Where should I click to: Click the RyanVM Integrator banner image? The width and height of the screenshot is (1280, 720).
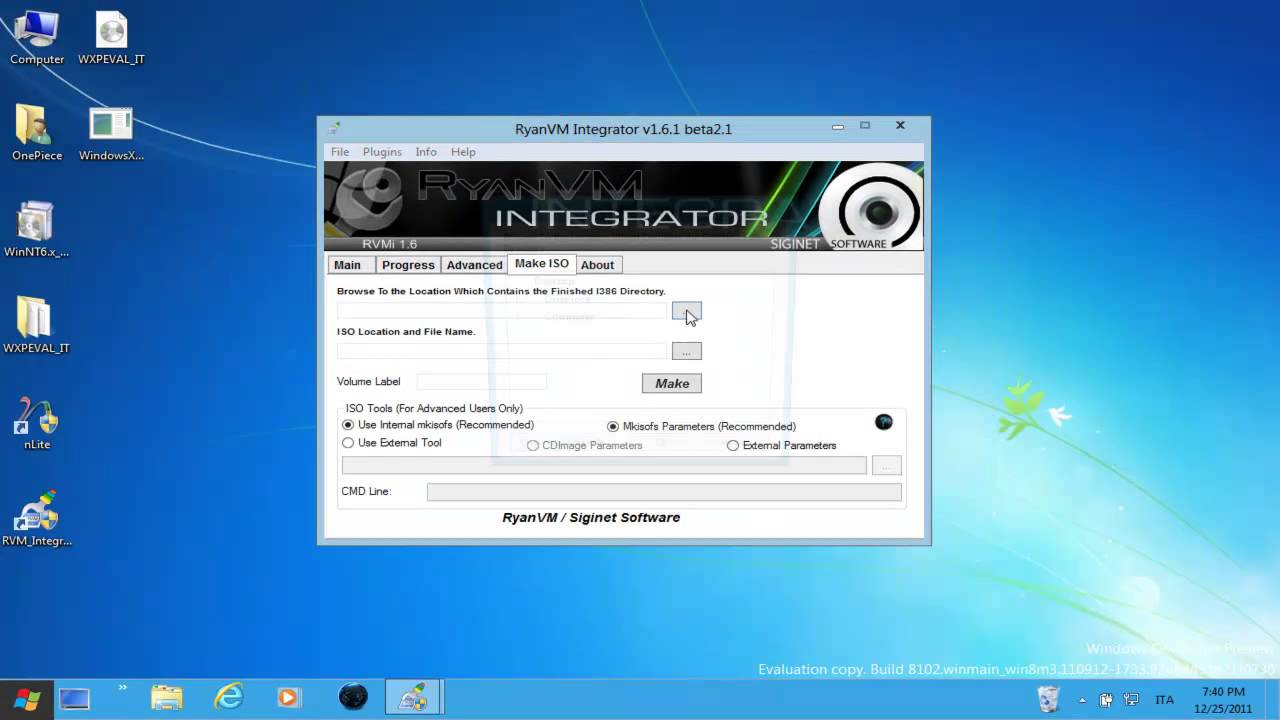click(624, 206)
